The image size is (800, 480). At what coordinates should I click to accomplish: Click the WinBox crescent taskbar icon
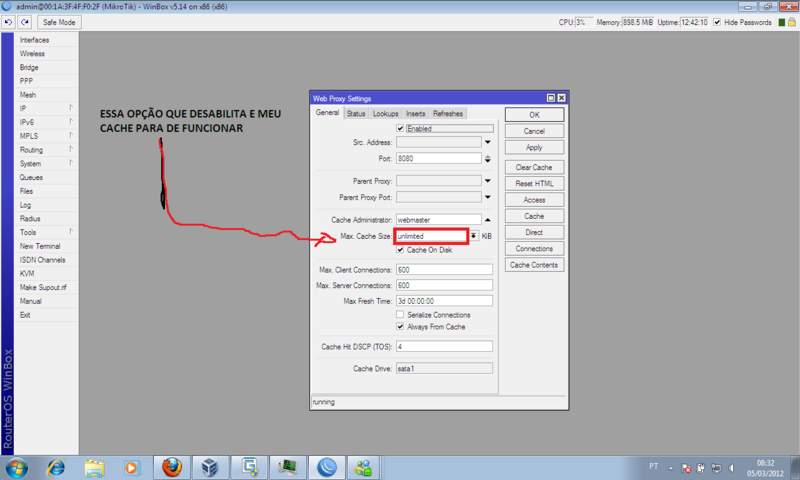click(x=327, y=468)
